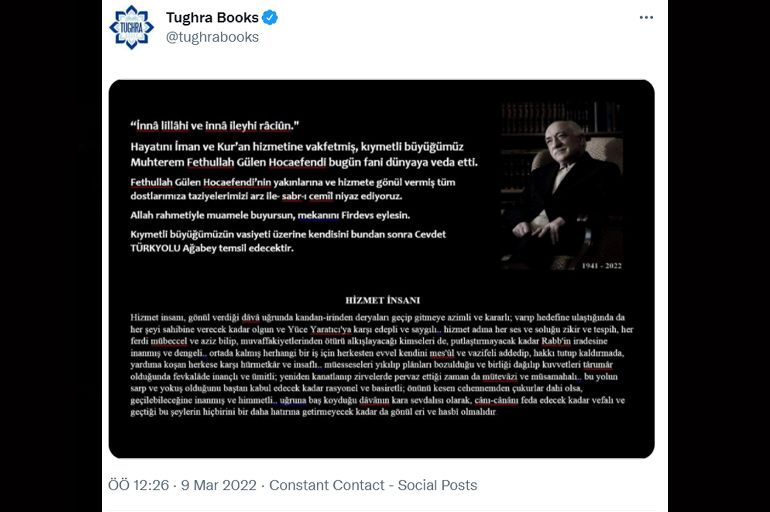Open the Tughra Books profile avatar logo

tap(131, 27)
